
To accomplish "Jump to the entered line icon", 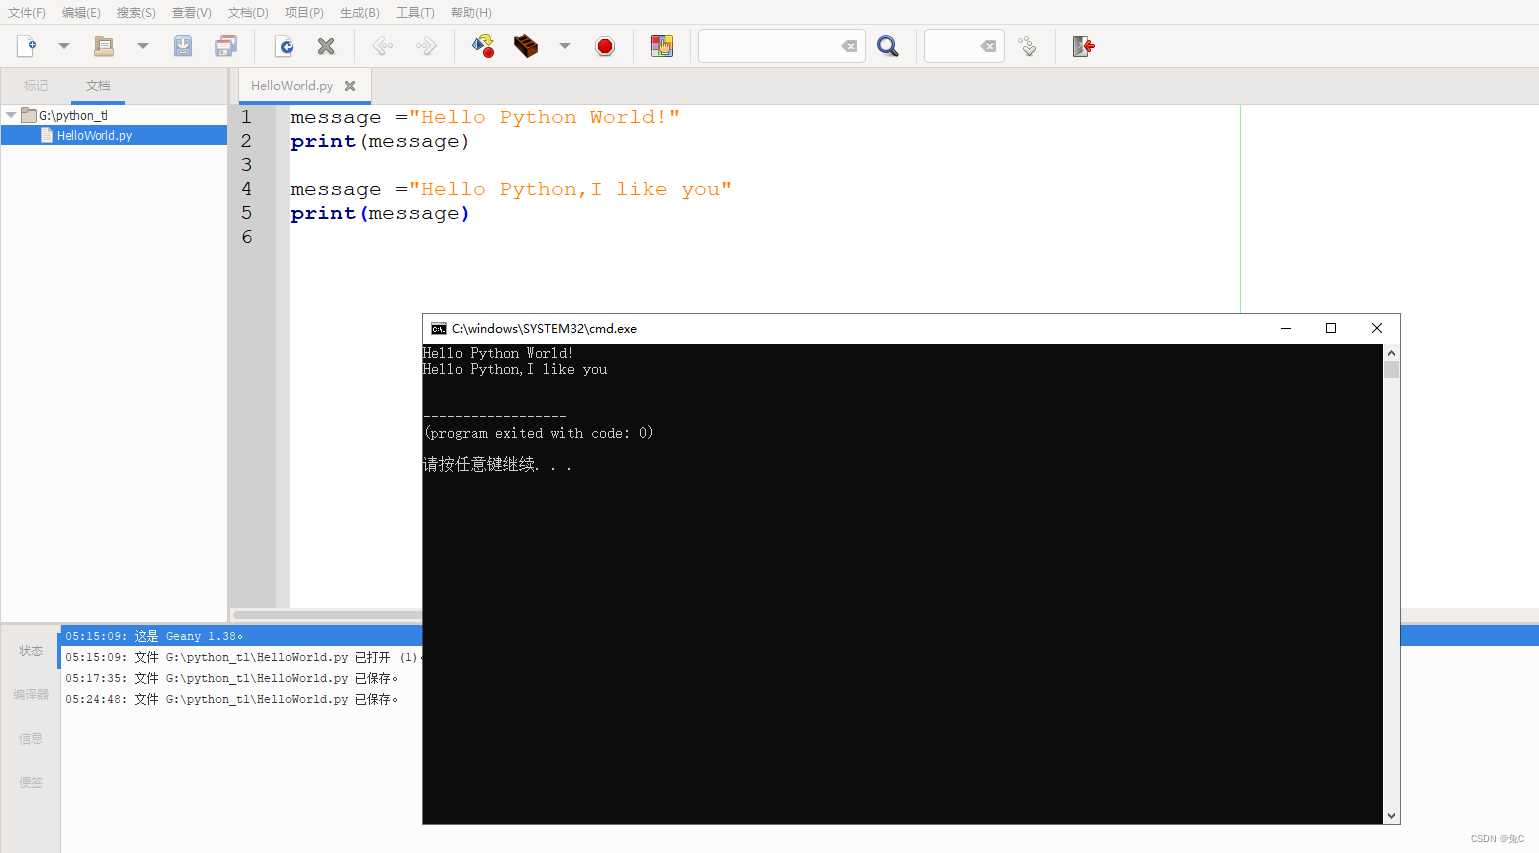I will coord(1027,46).
